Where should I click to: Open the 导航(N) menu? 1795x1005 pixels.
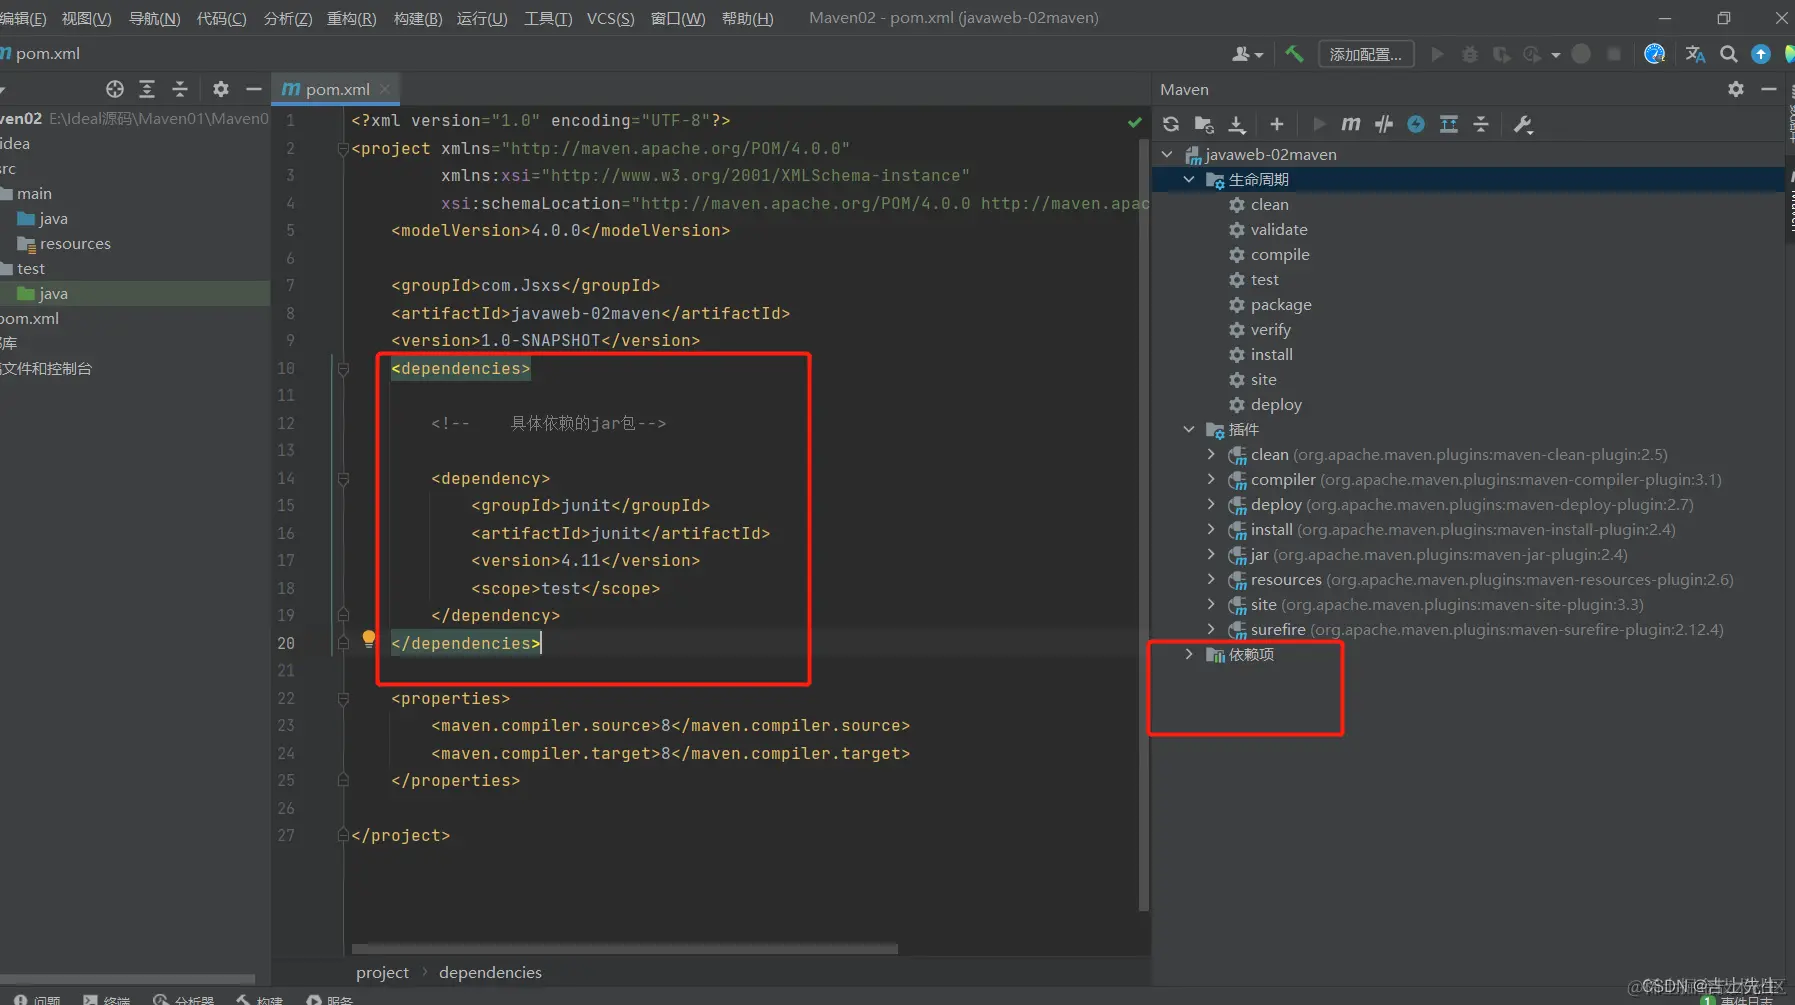pos(155,18)
